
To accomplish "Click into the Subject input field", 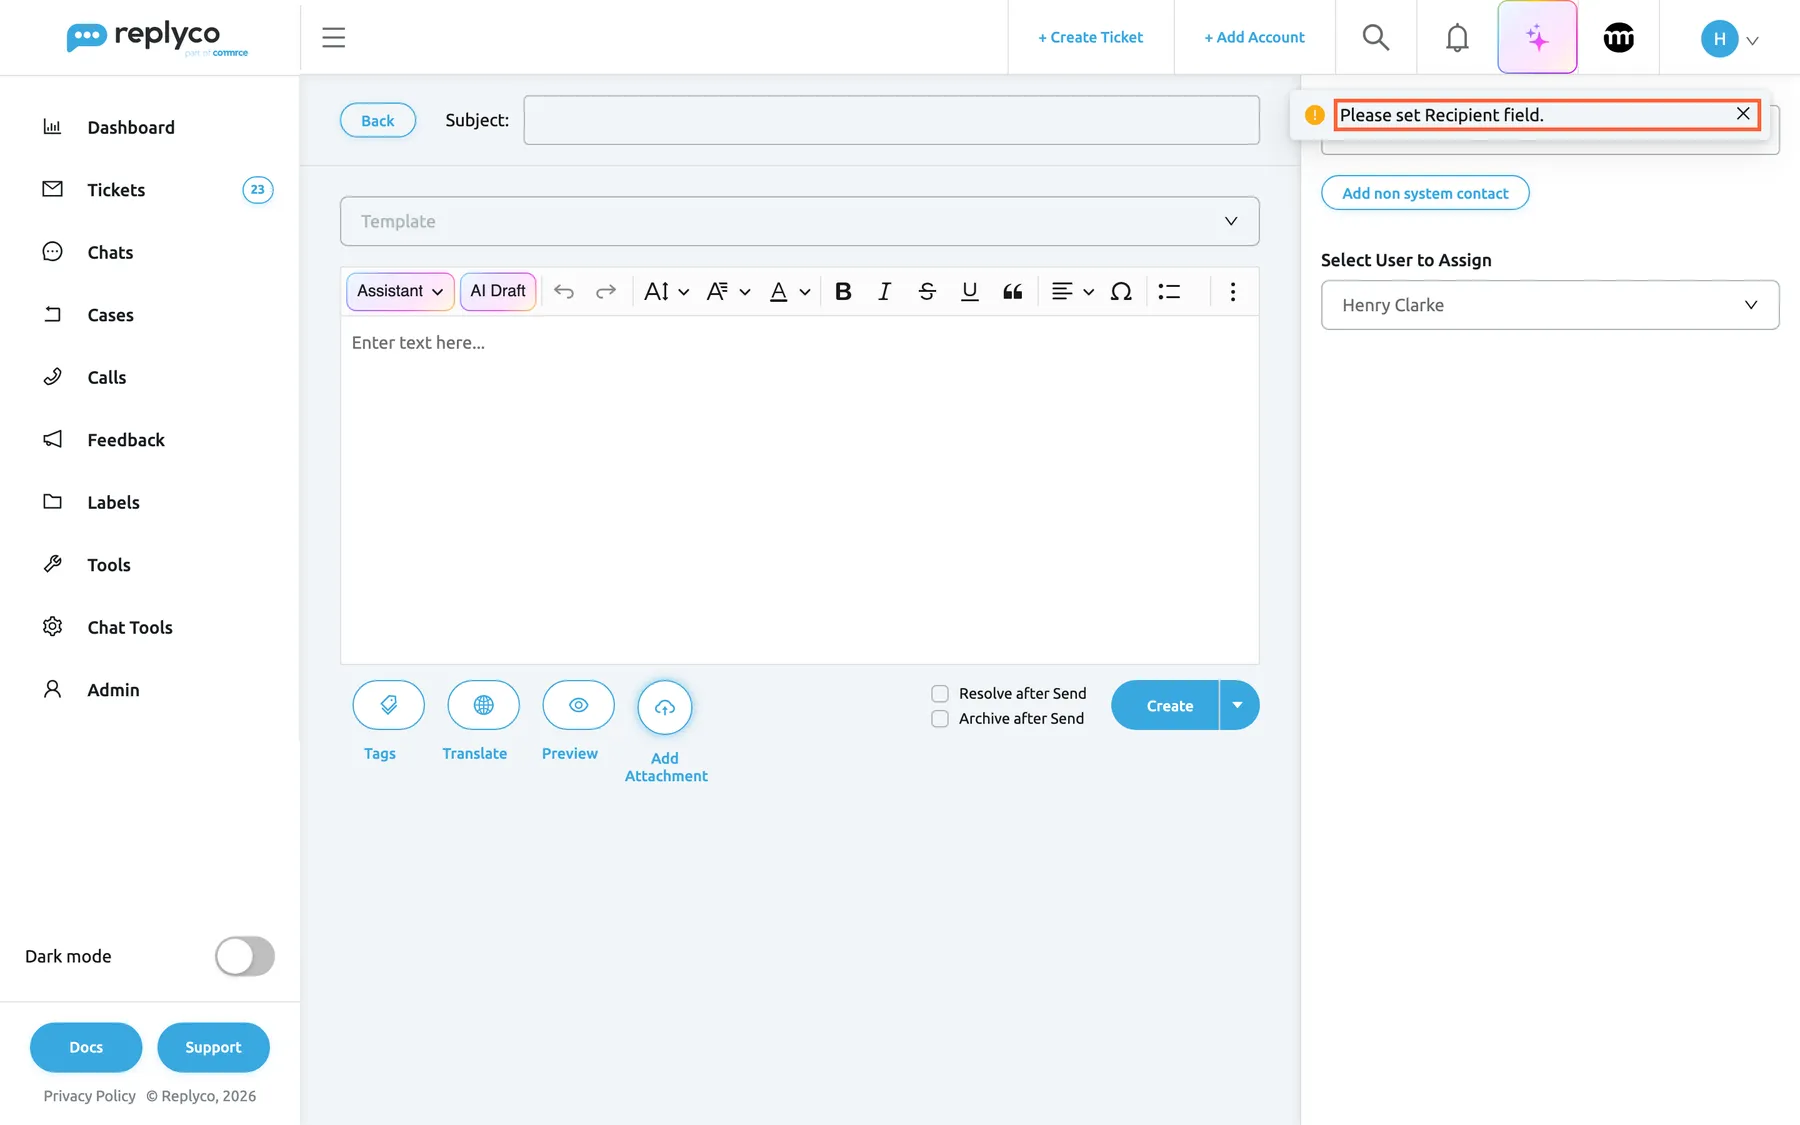I will pos(891,120).
